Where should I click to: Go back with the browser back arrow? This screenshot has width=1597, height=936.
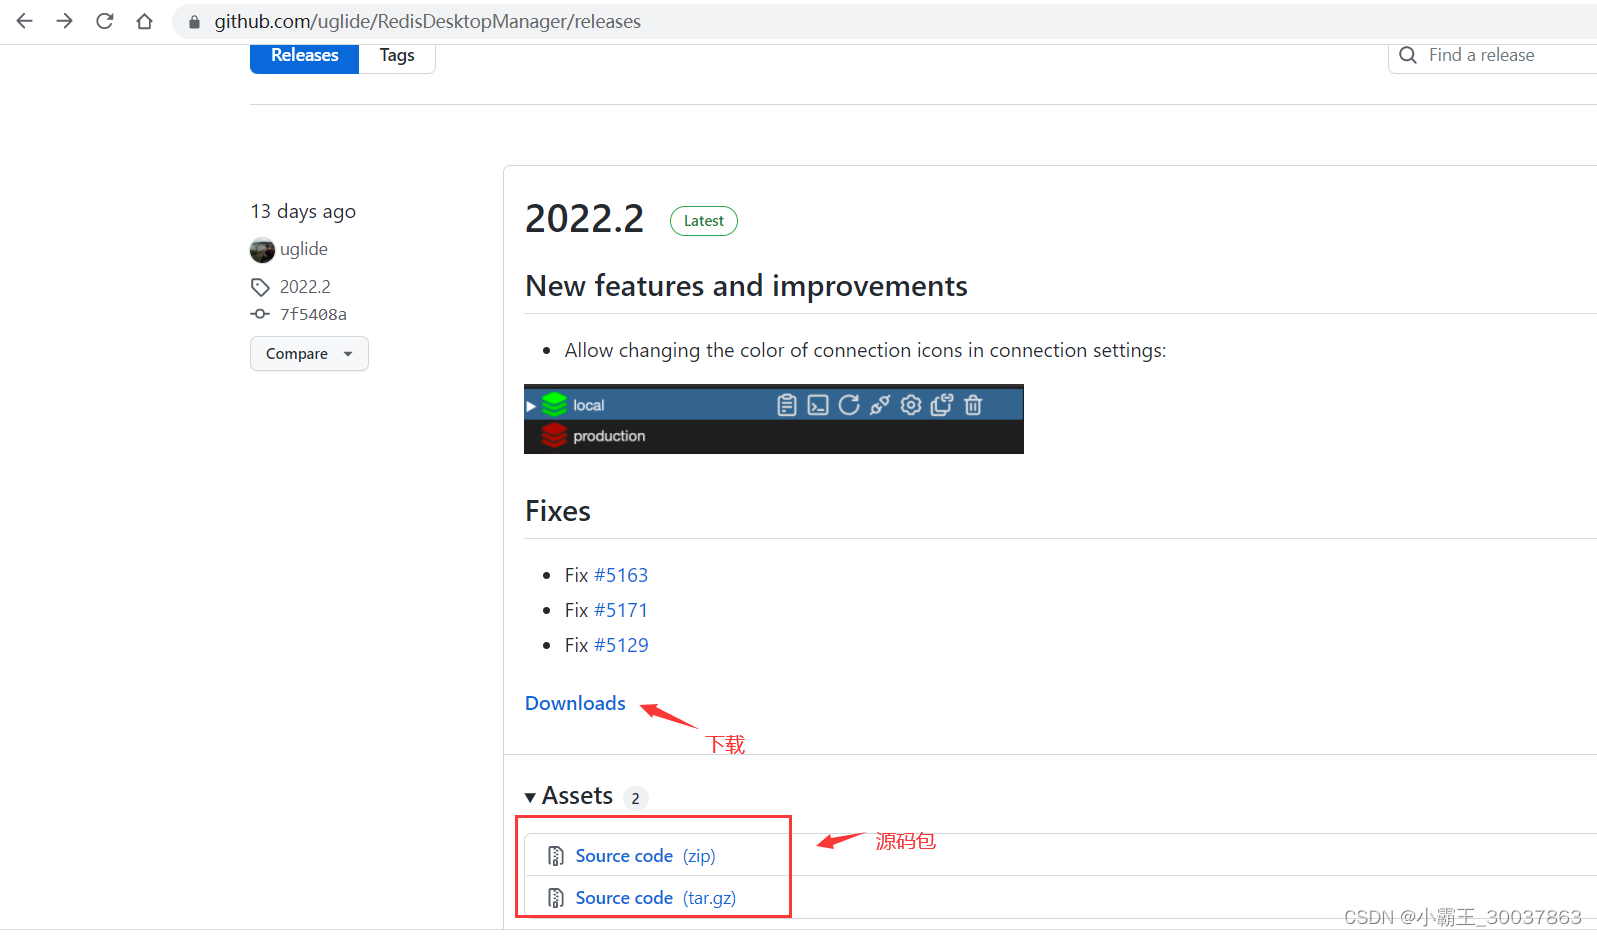click(x=25, y=21)
